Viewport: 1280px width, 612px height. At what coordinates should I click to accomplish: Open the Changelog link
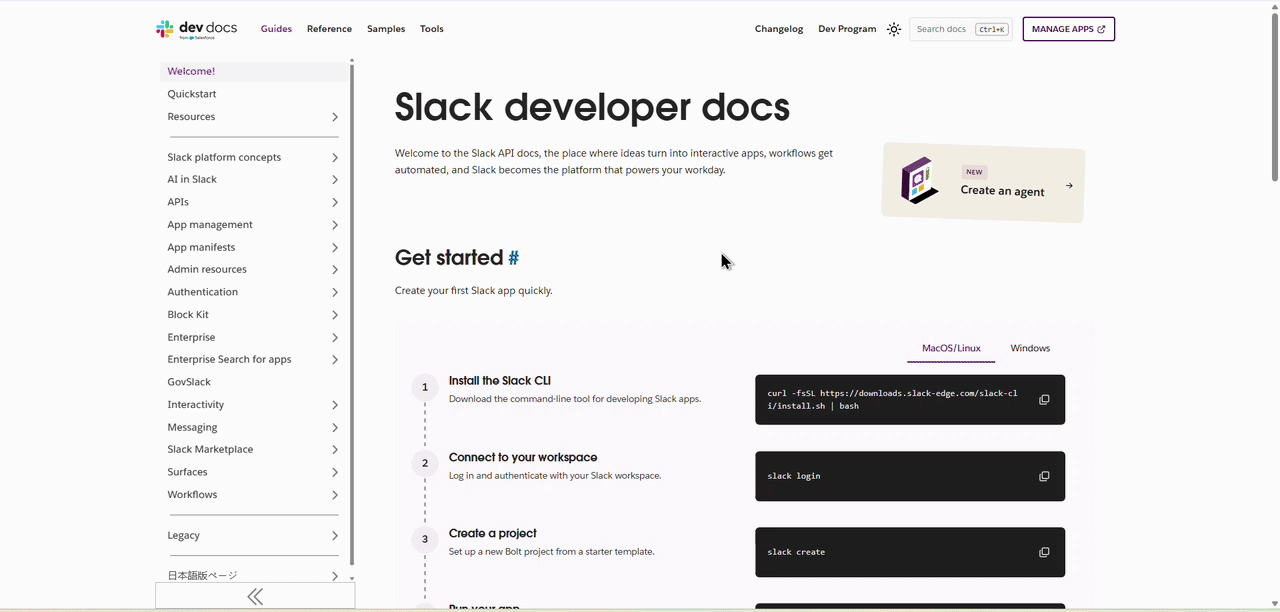(x=779, y=29)
